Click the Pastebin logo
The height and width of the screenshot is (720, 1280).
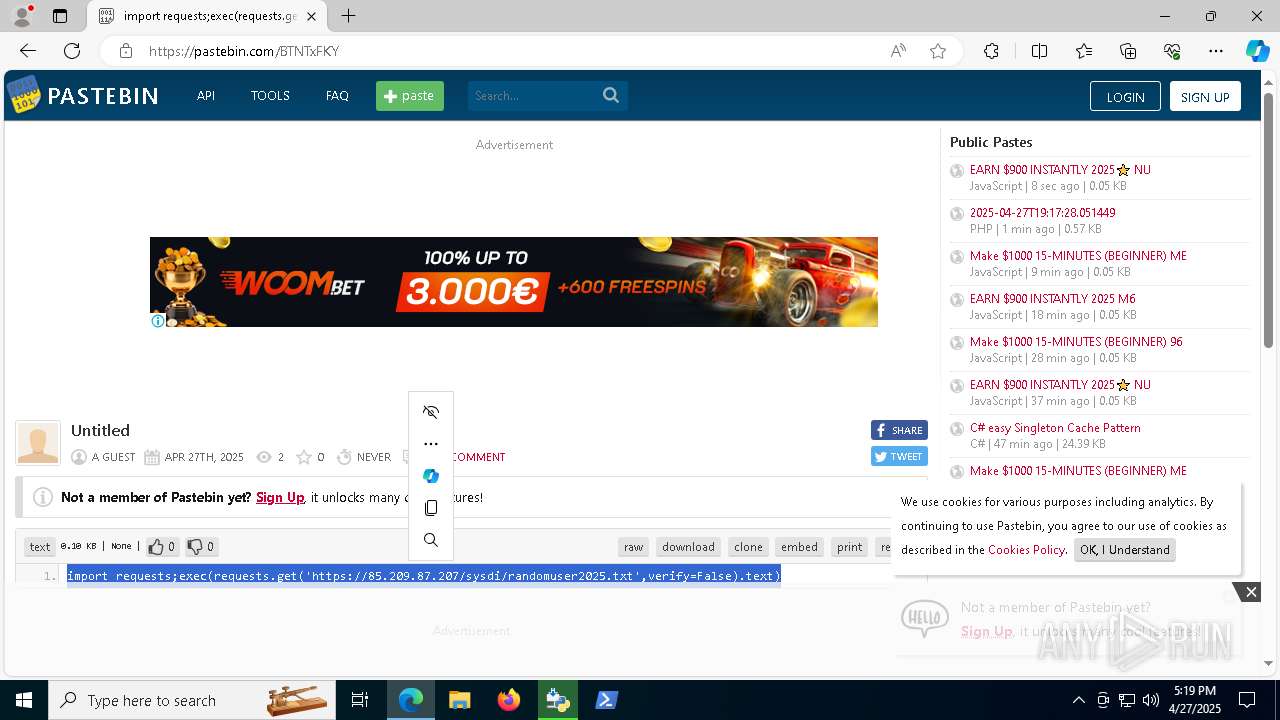[x=83, y=95]
